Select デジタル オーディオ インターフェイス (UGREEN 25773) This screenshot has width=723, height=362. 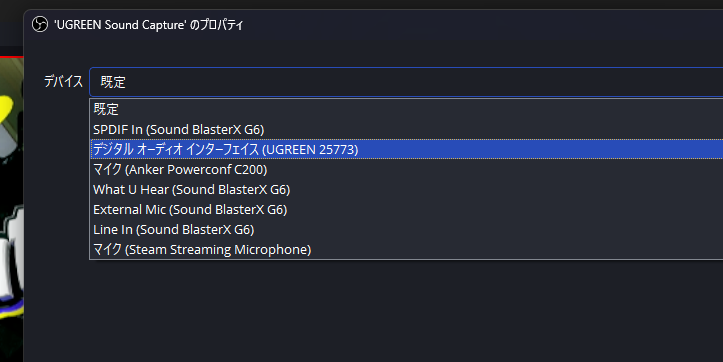(406, 149)
